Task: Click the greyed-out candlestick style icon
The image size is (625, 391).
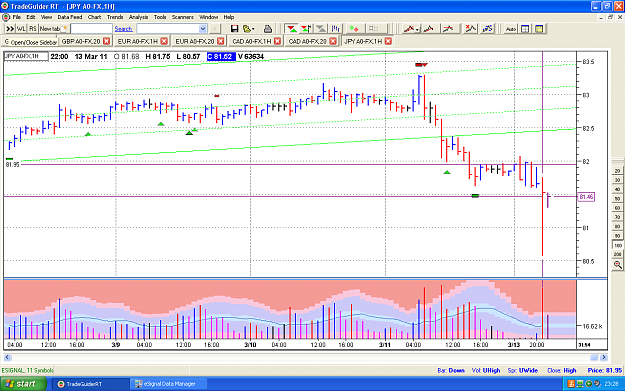Action: click(x=373, y=29)
